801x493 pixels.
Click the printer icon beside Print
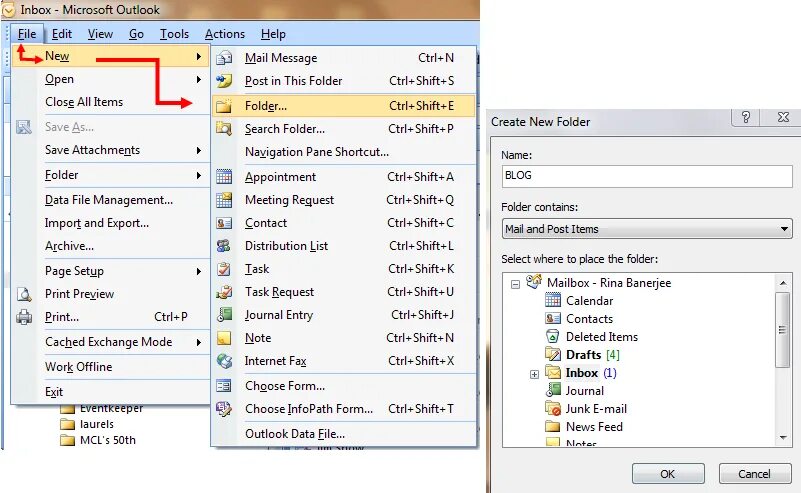pos(24,317)
